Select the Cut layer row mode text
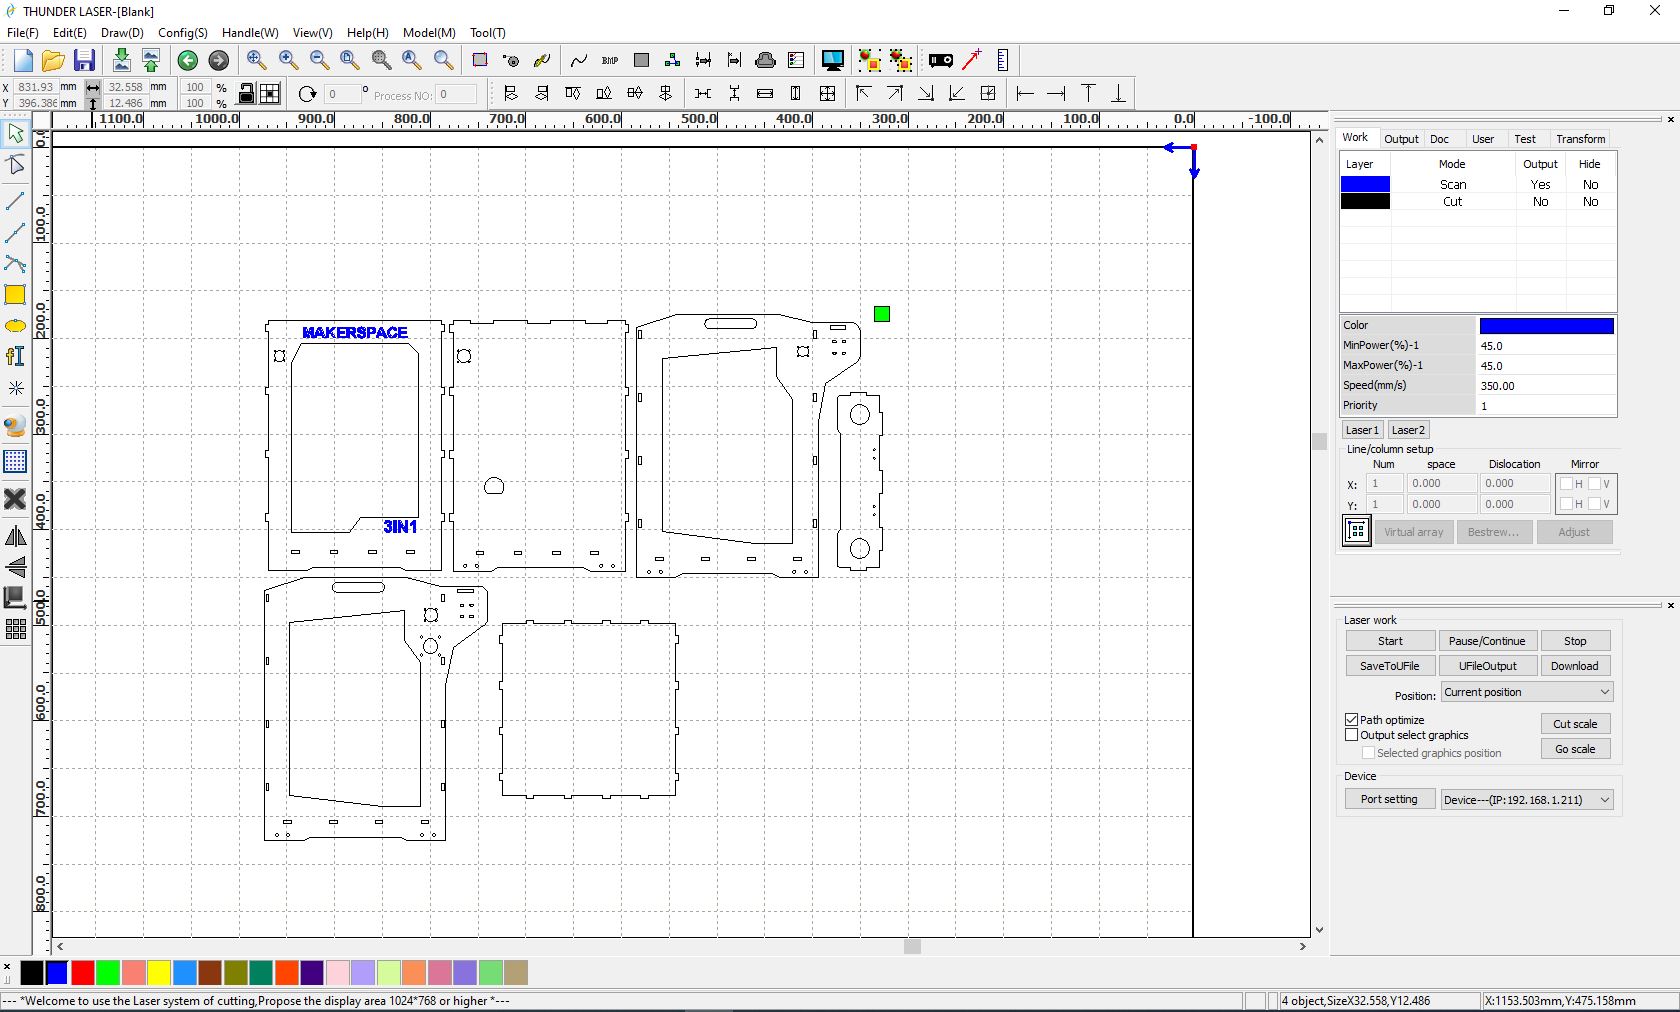Screen dimensions: 1680x1012 tap(1452, 202)
